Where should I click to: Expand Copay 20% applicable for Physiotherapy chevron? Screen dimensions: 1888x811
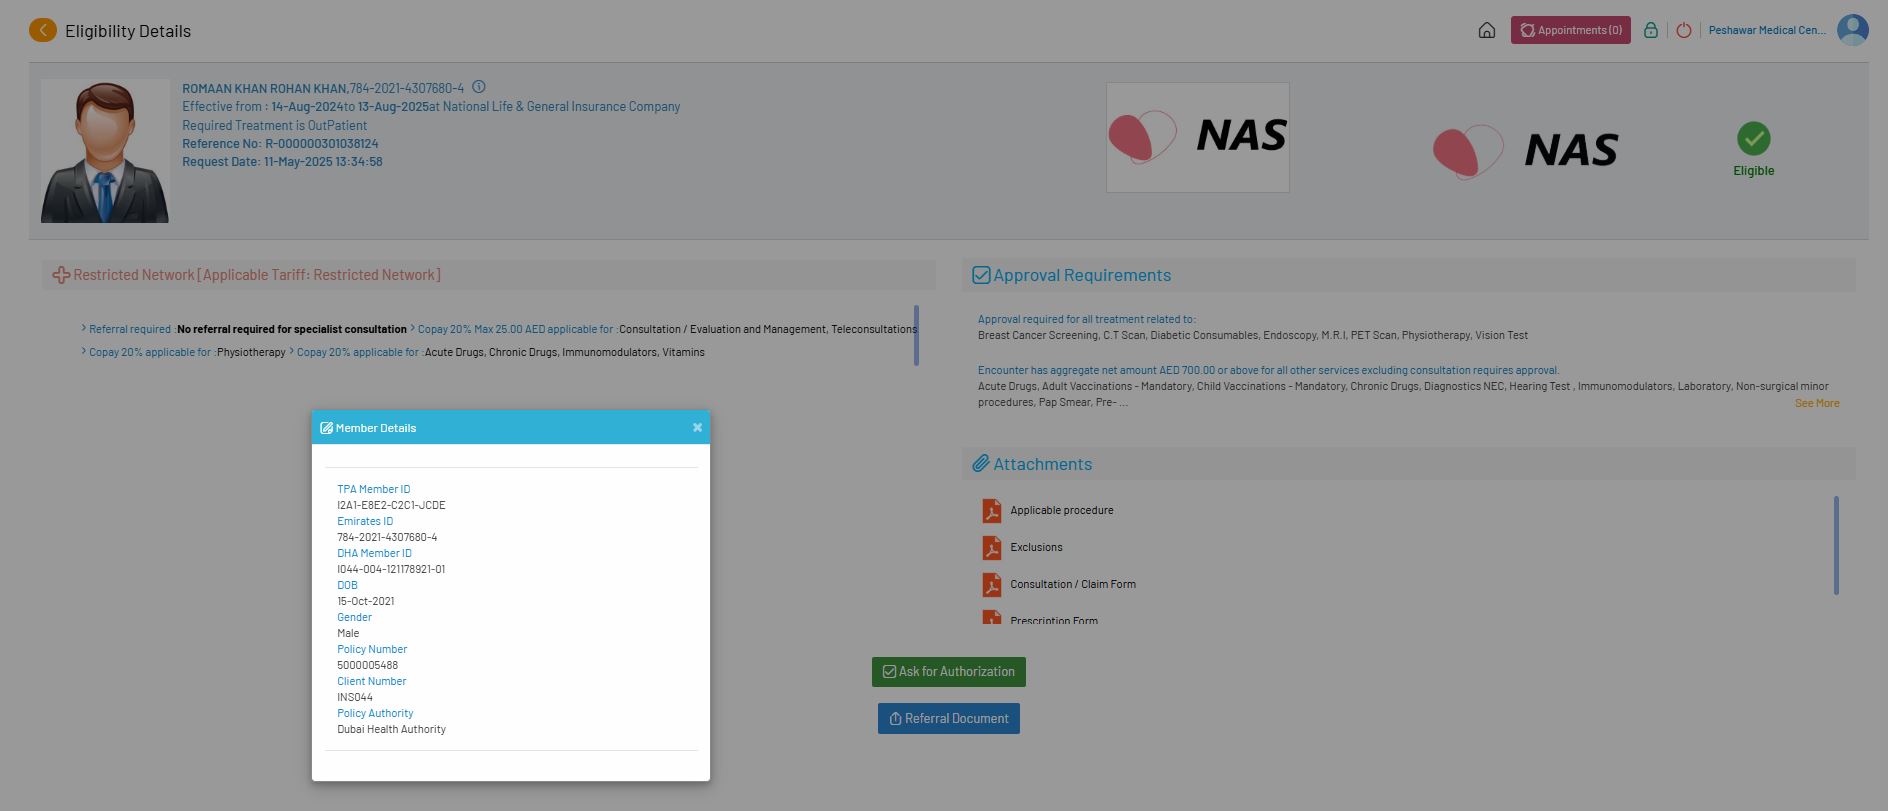pos(84,351)
